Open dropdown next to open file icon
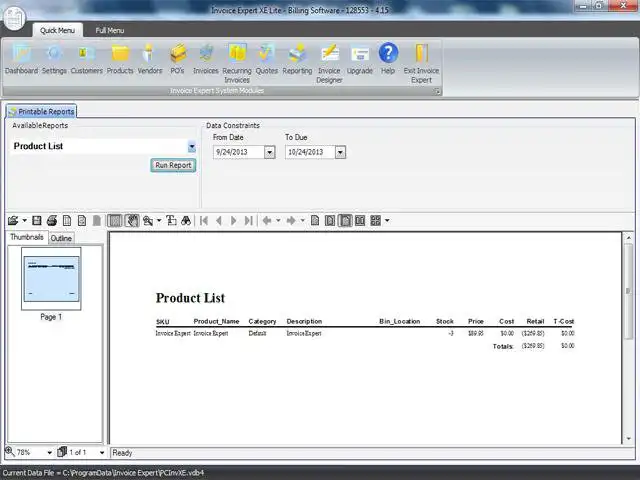Viewport: 640px width, 480px height. tap(24, 221)
